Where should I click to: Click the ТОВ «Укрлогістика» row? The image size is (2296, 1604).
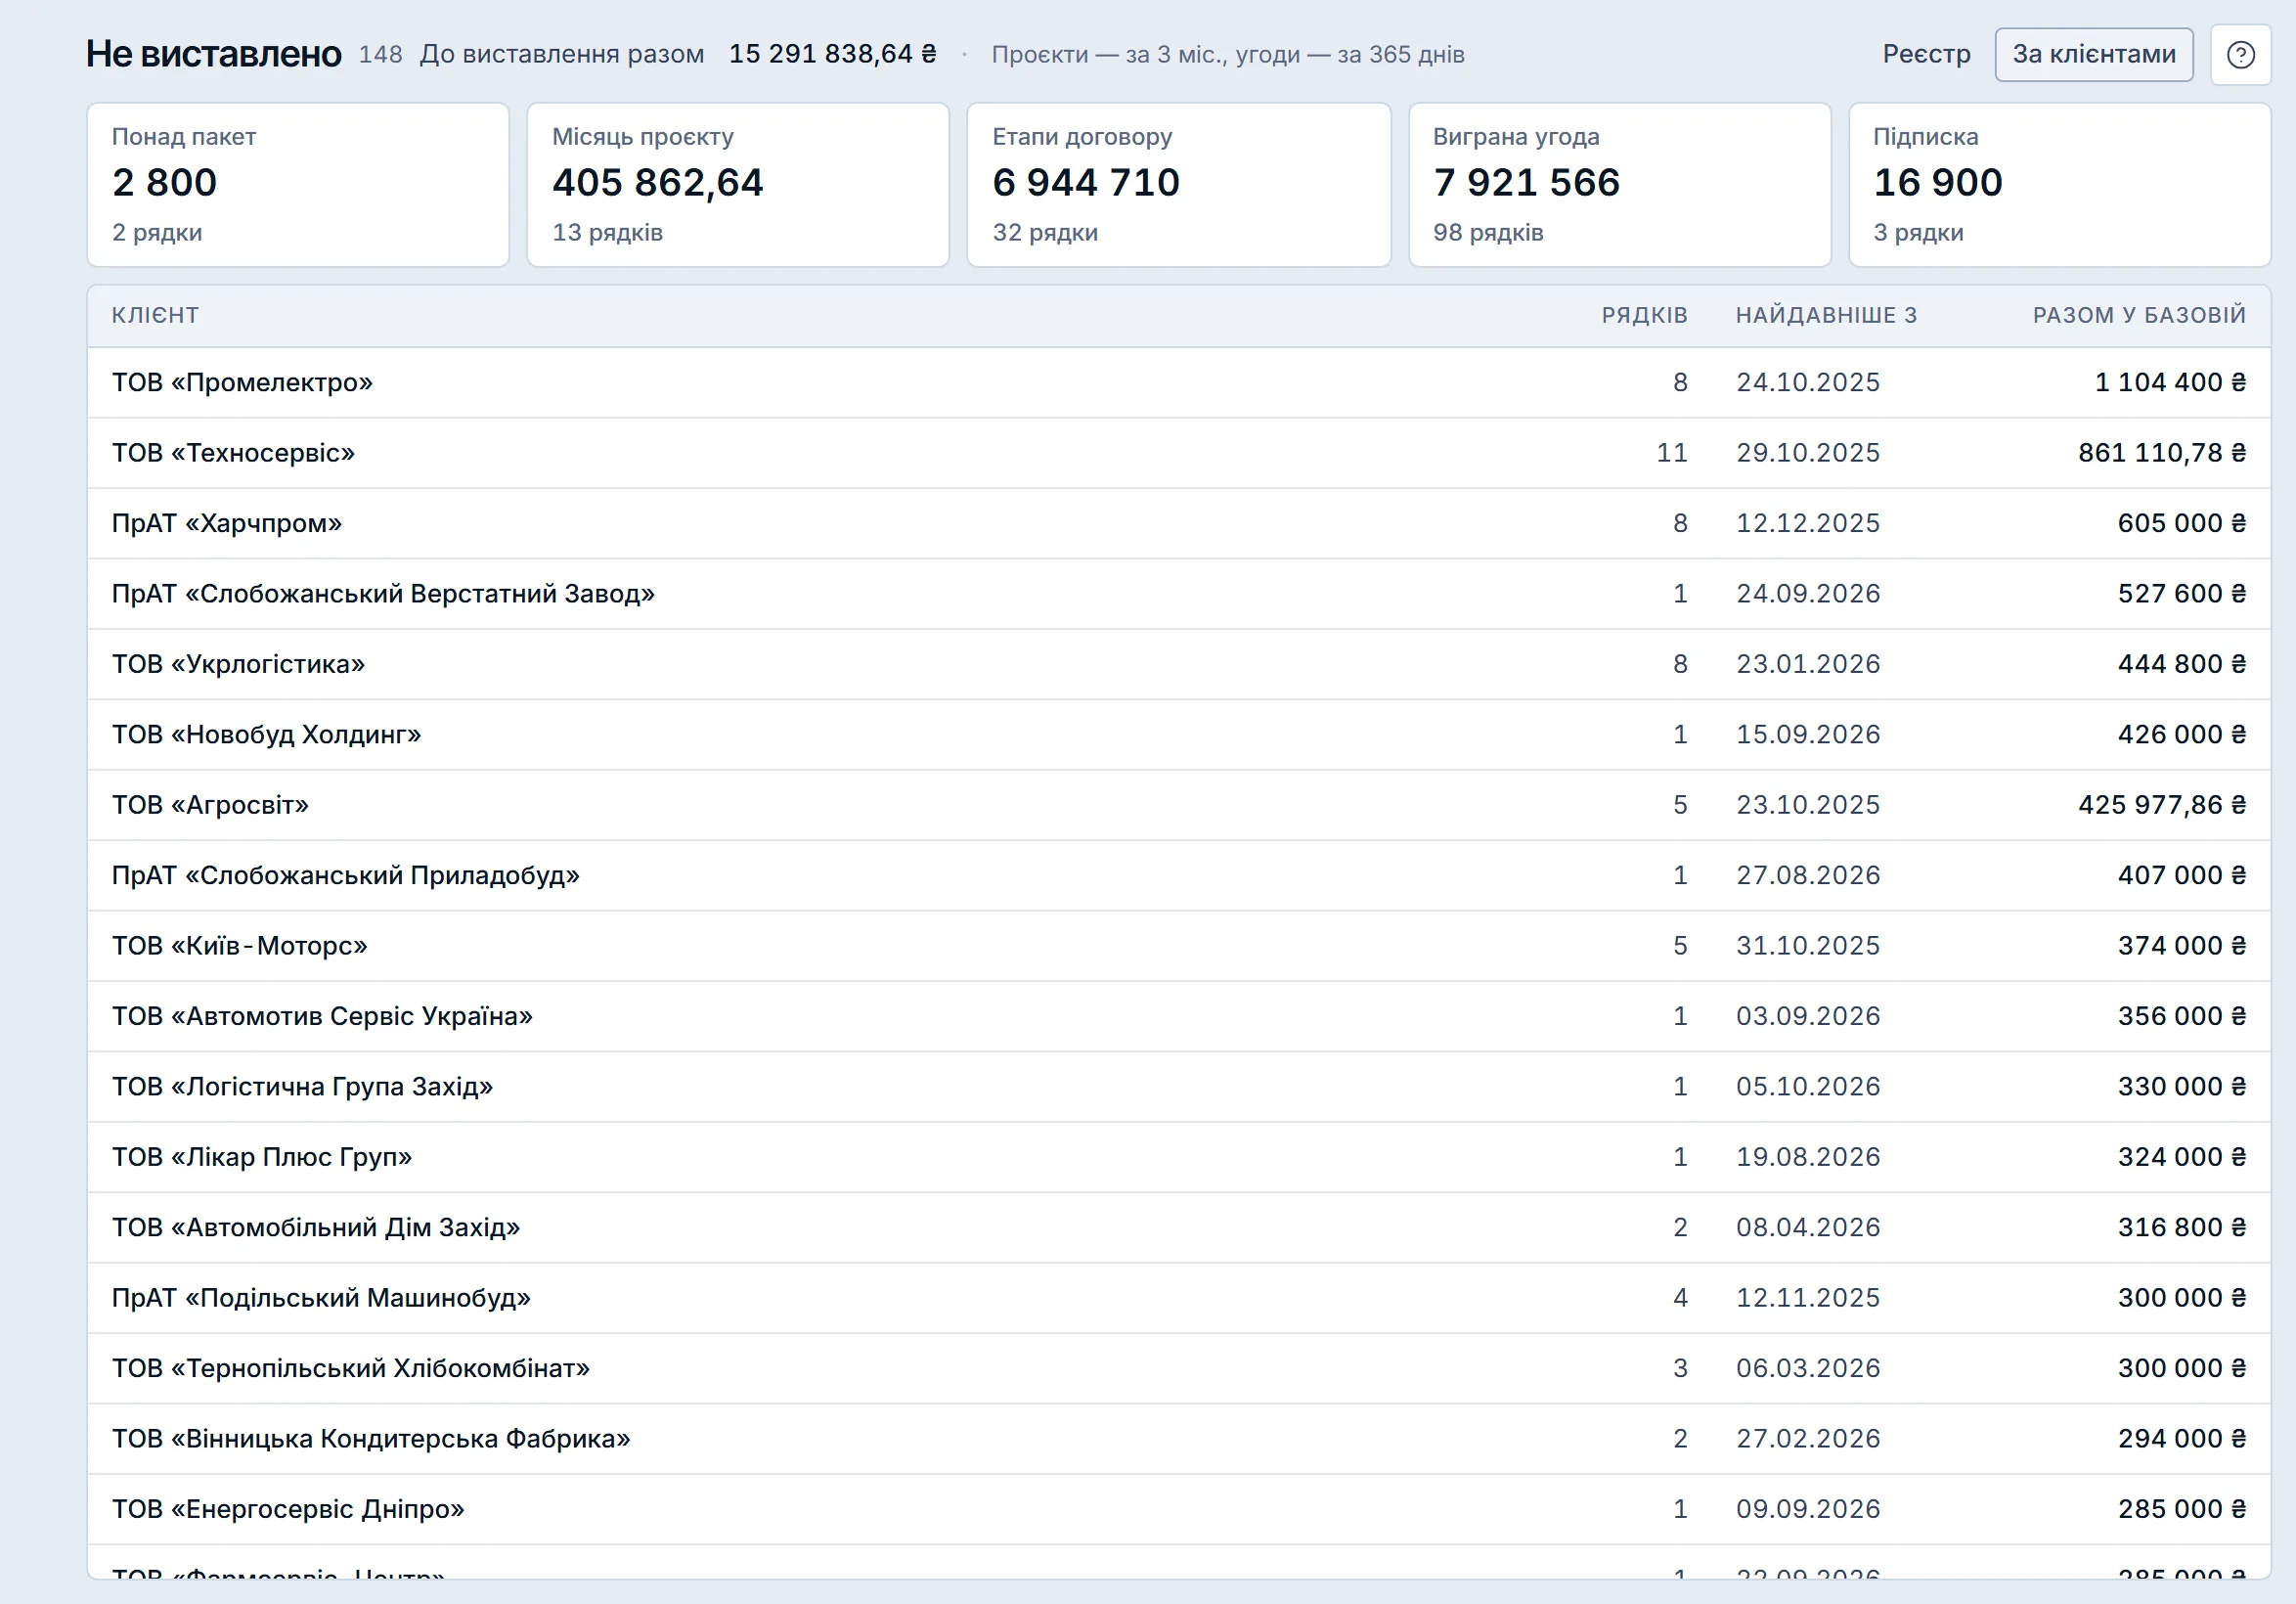pos(1179,664)
